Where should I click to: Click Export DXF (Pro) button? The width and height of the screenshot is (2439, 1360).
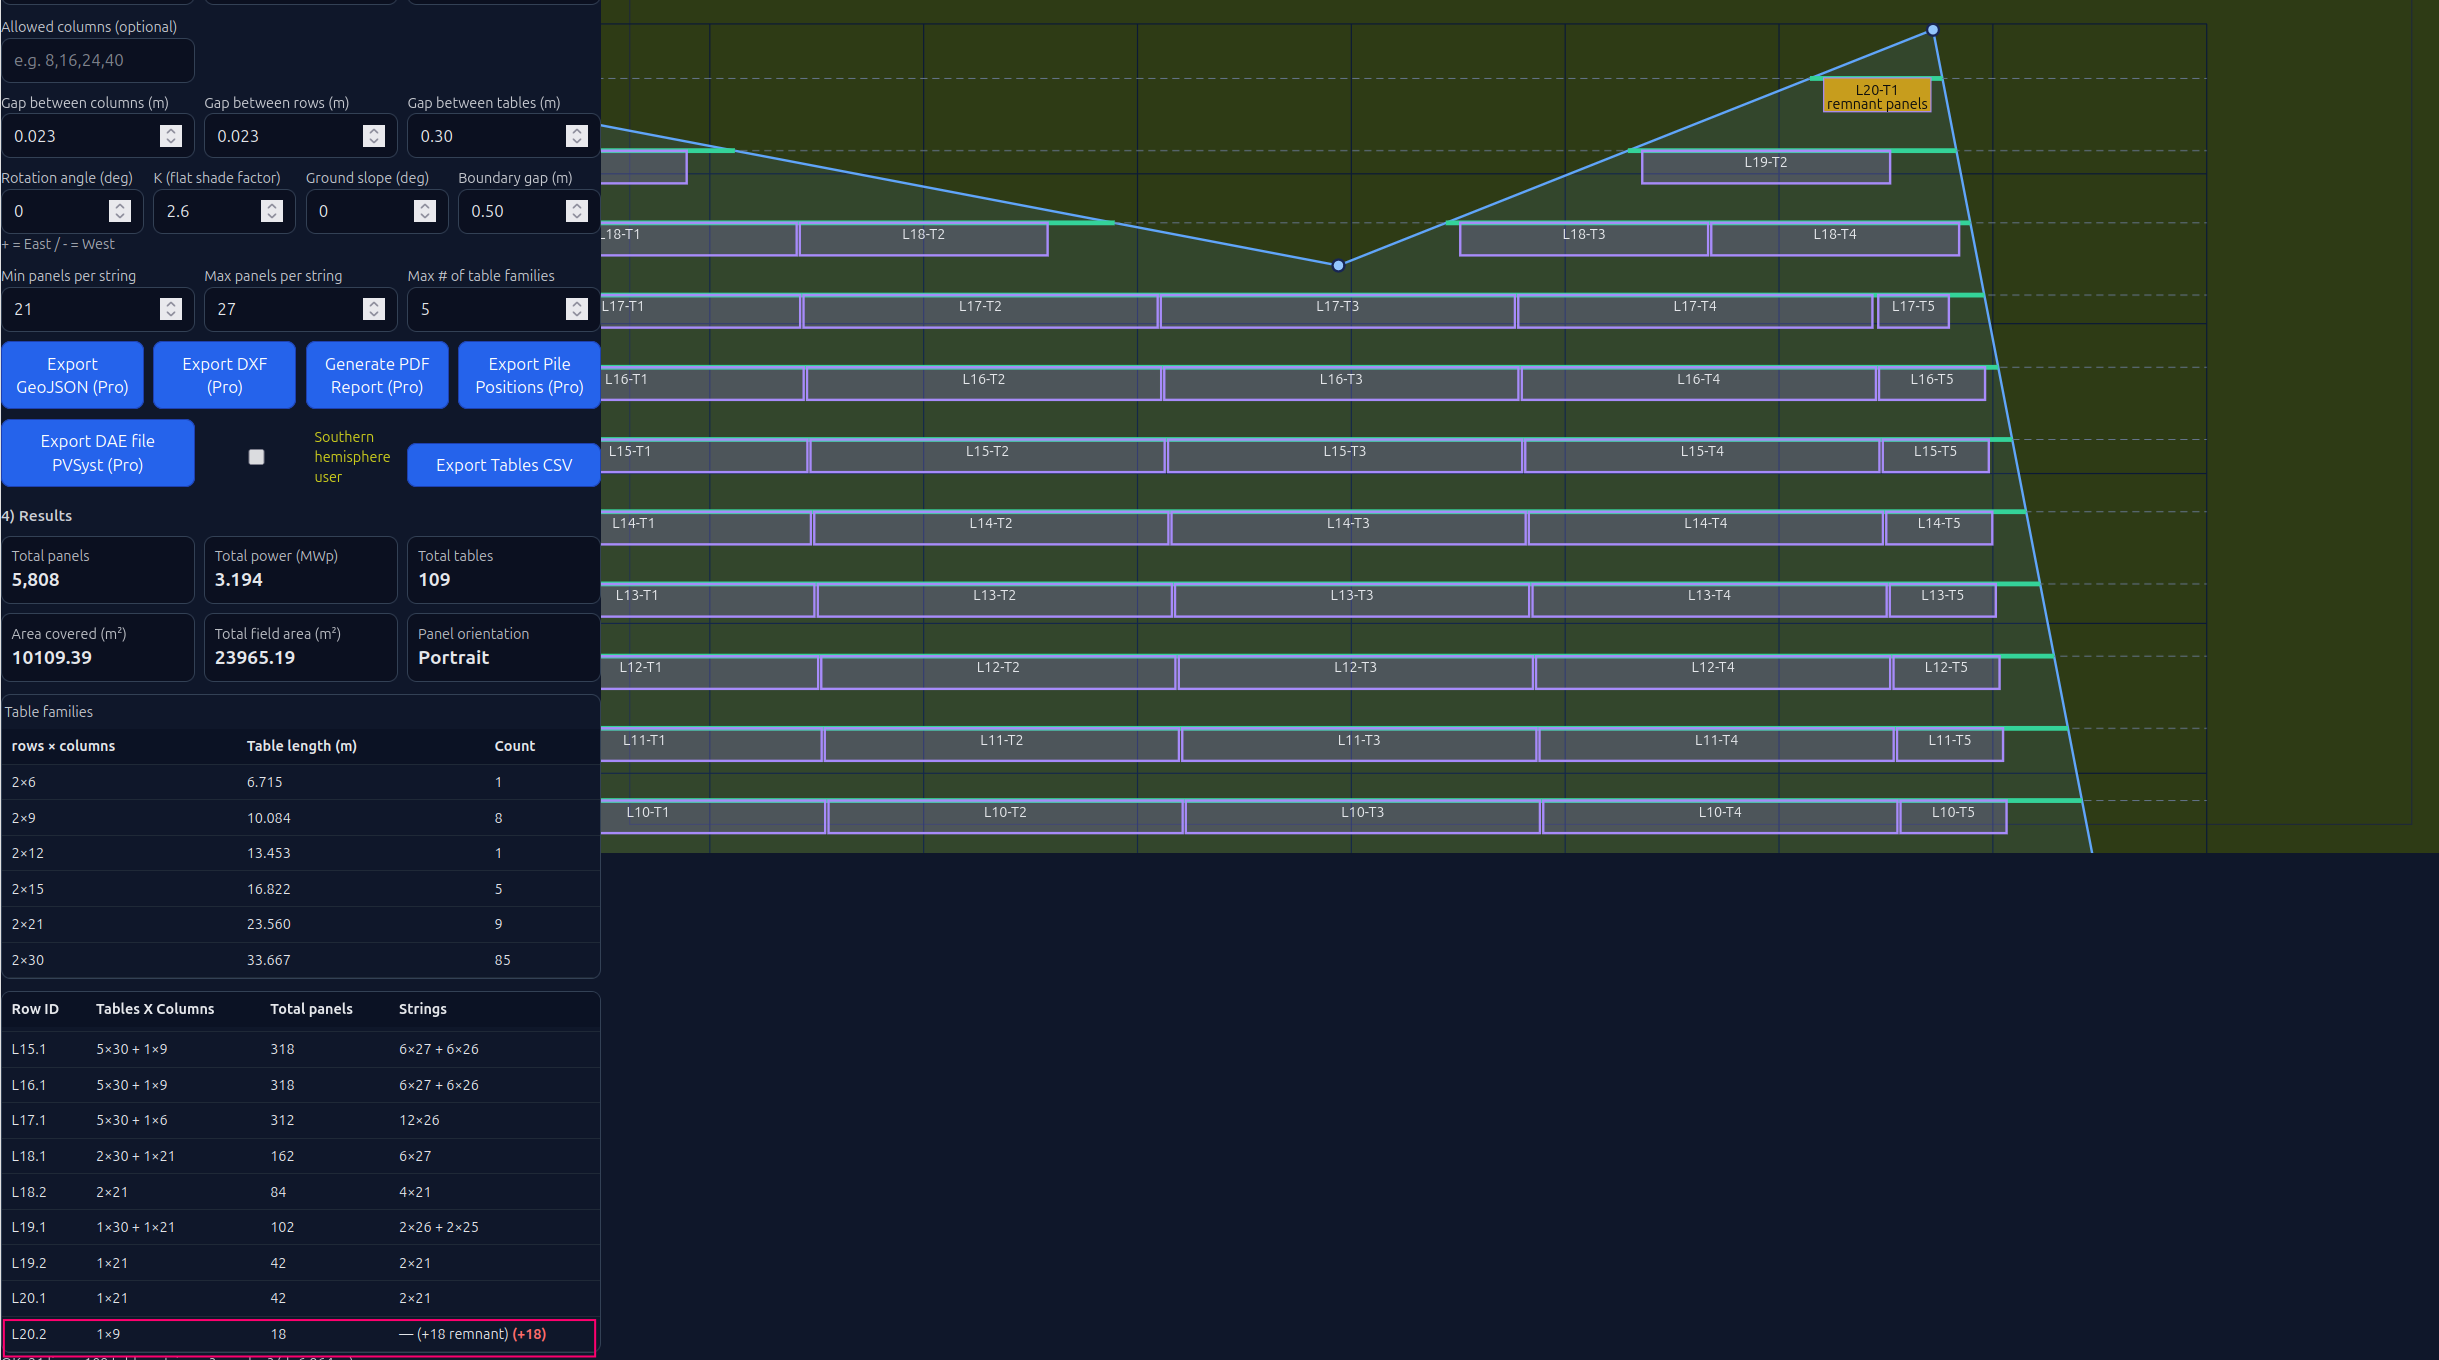pyautogui.click(x=224, y=375)
